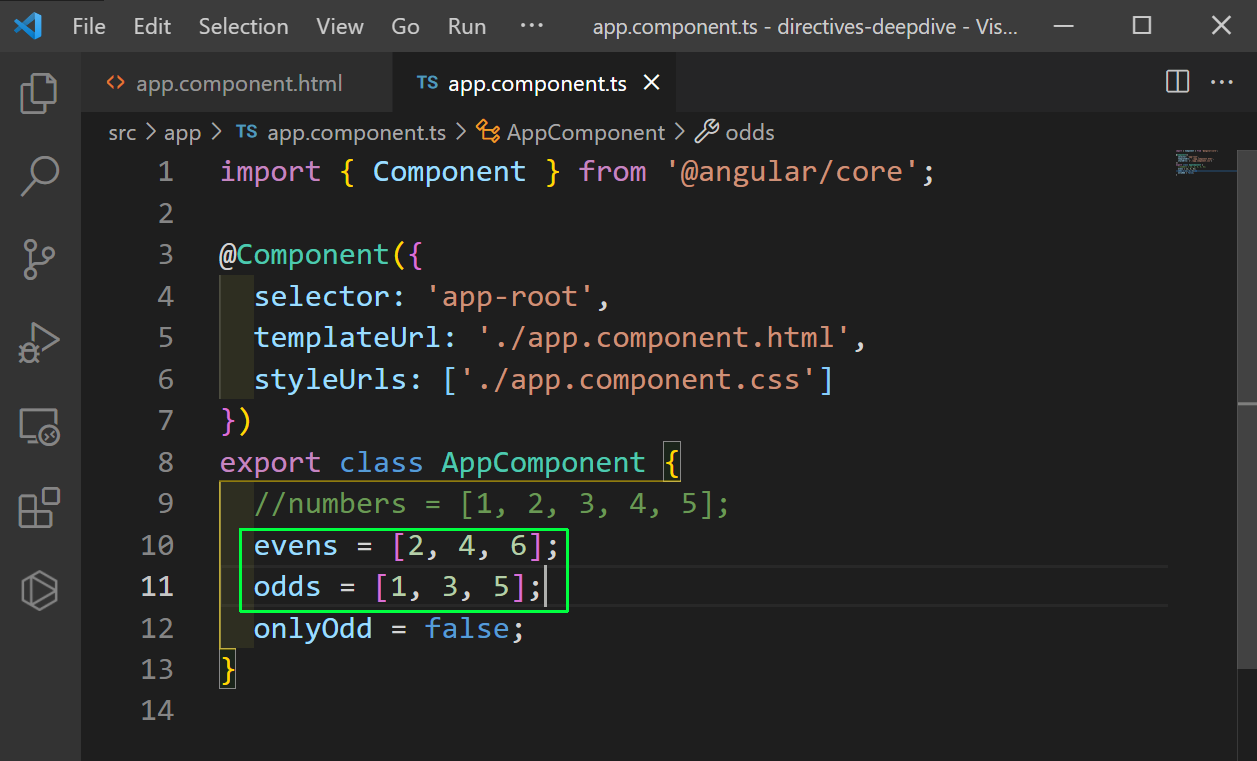This screenshot has width=1257, height=761.
Task: Click the AppComponent class name in code
Action: point(543,462)
